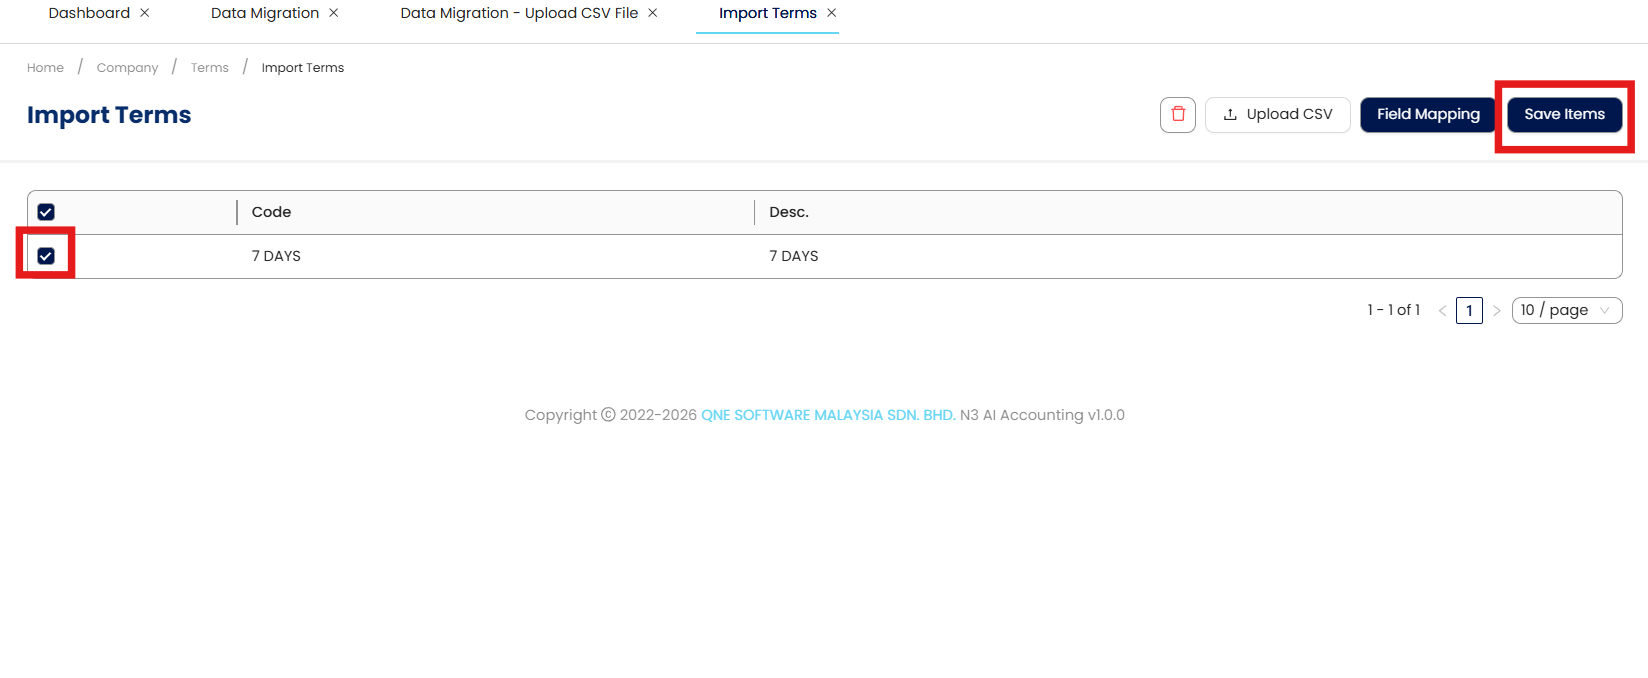This screenshot has height=678, width=1648.
Task: Switch to the Dashboard tab
Action: coord(89,13)
